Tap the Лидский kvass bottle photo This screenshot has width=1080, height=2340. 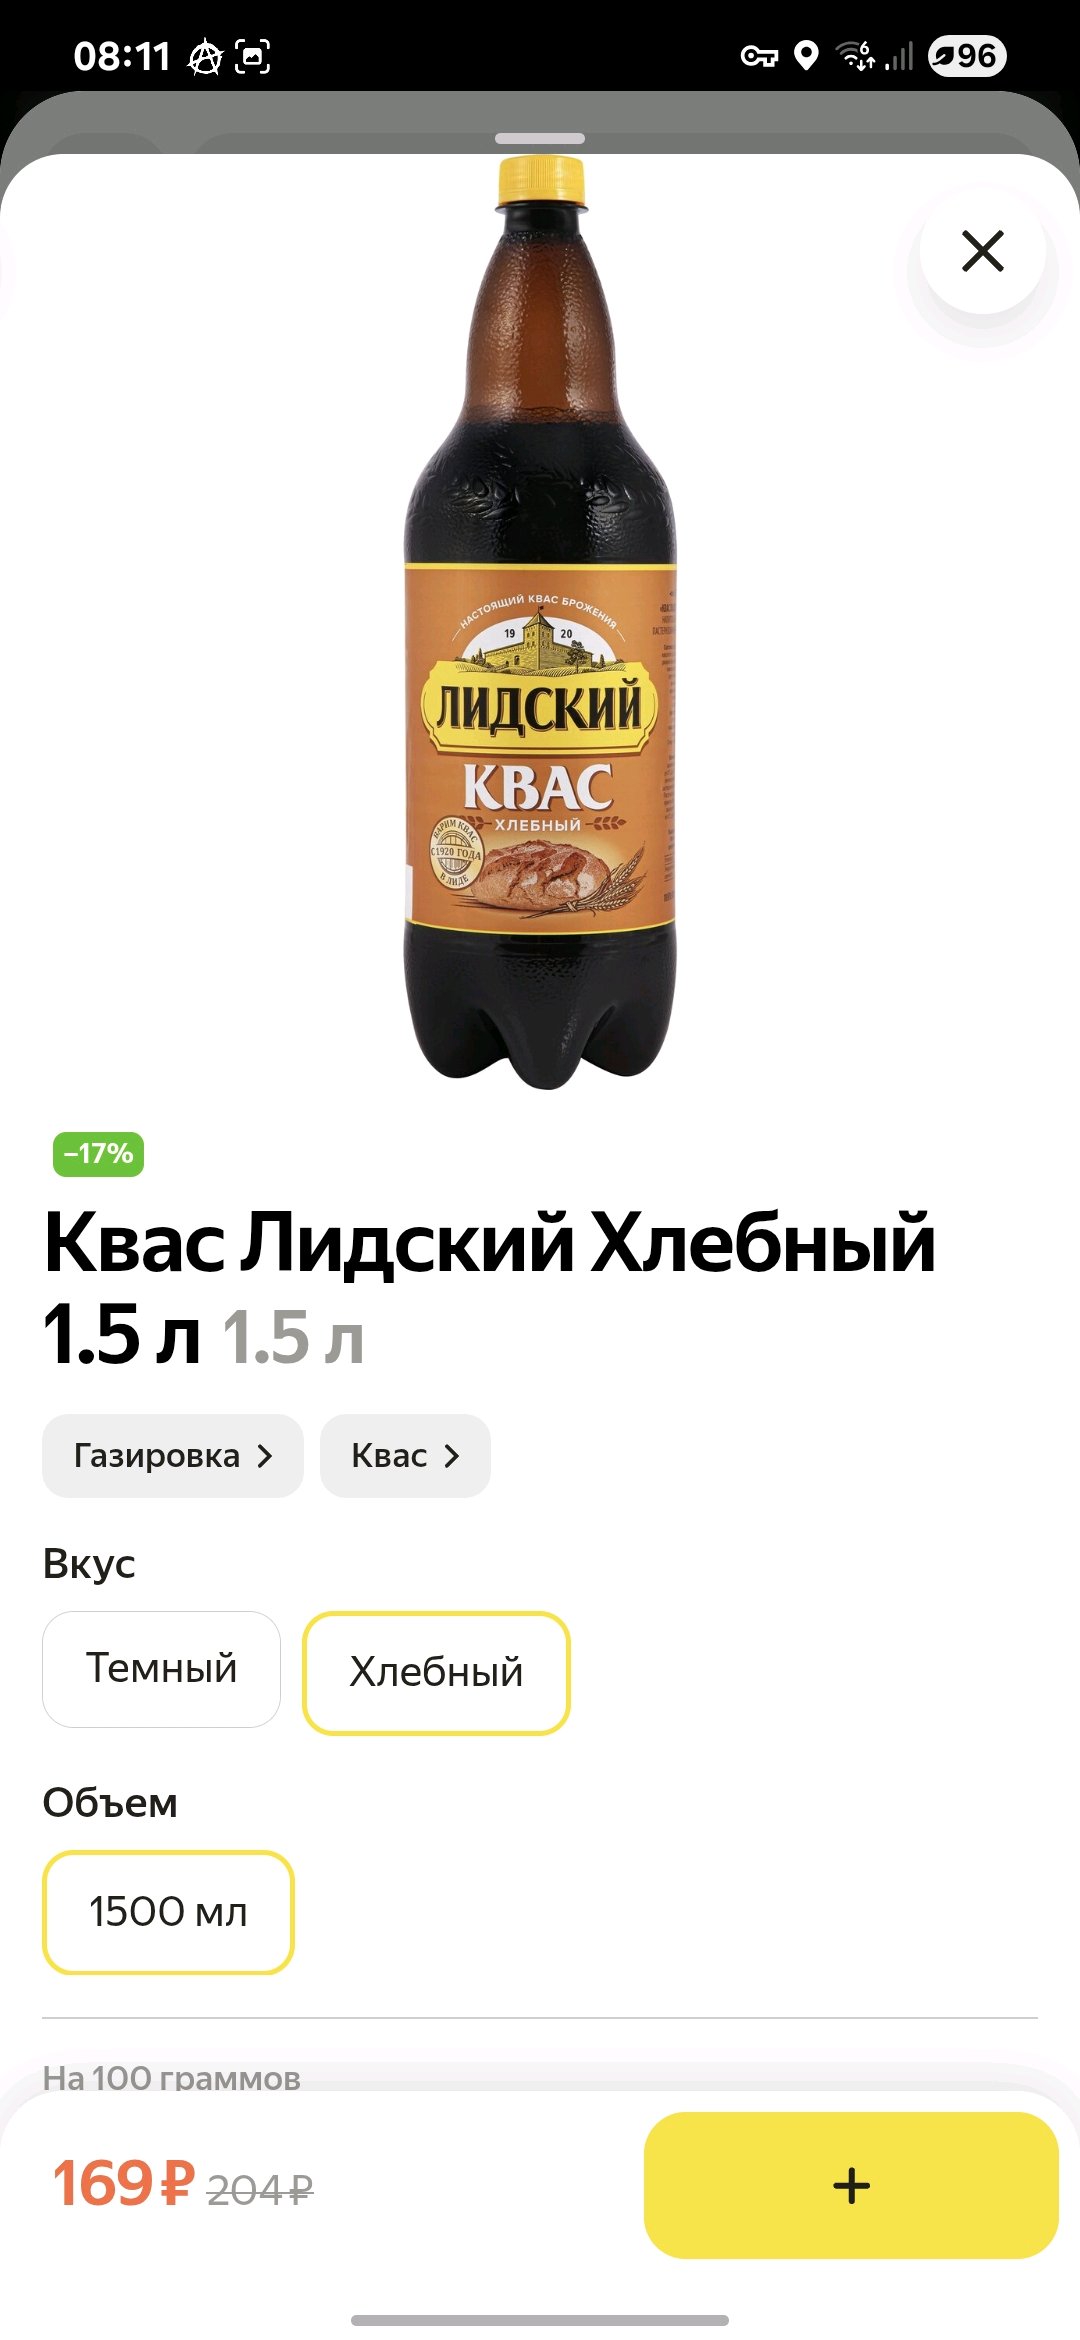540,622
